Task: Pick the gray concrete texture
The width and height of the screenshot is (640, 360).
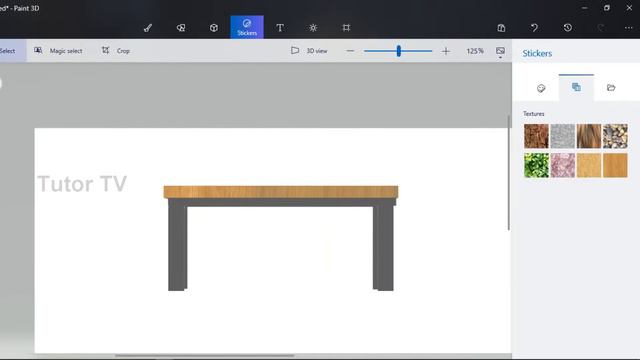Action: [x=562, y=136]
